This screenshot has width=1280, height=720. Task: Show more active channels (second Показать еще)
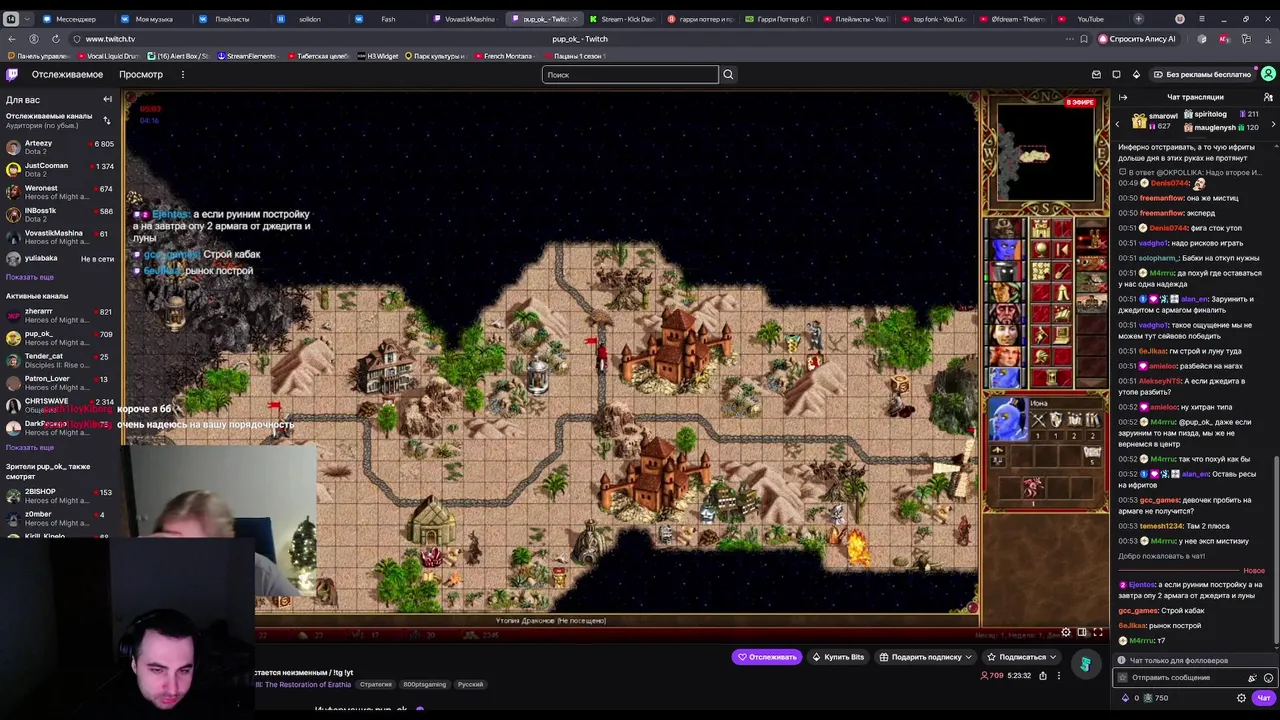(x=29, y=447)
